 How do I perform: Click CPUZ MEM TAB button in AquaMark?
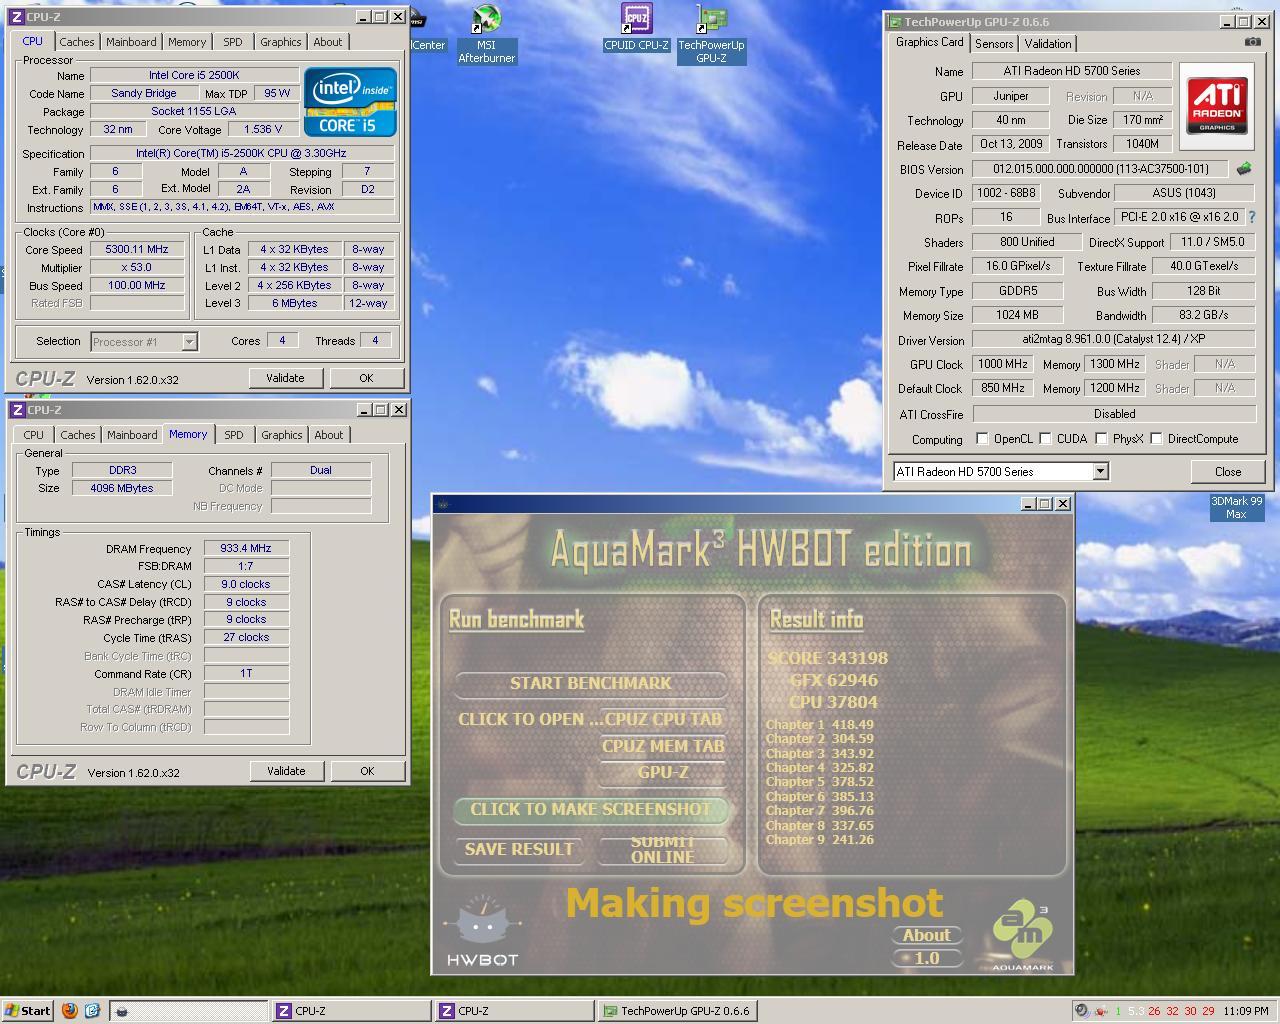click(662, 746)
